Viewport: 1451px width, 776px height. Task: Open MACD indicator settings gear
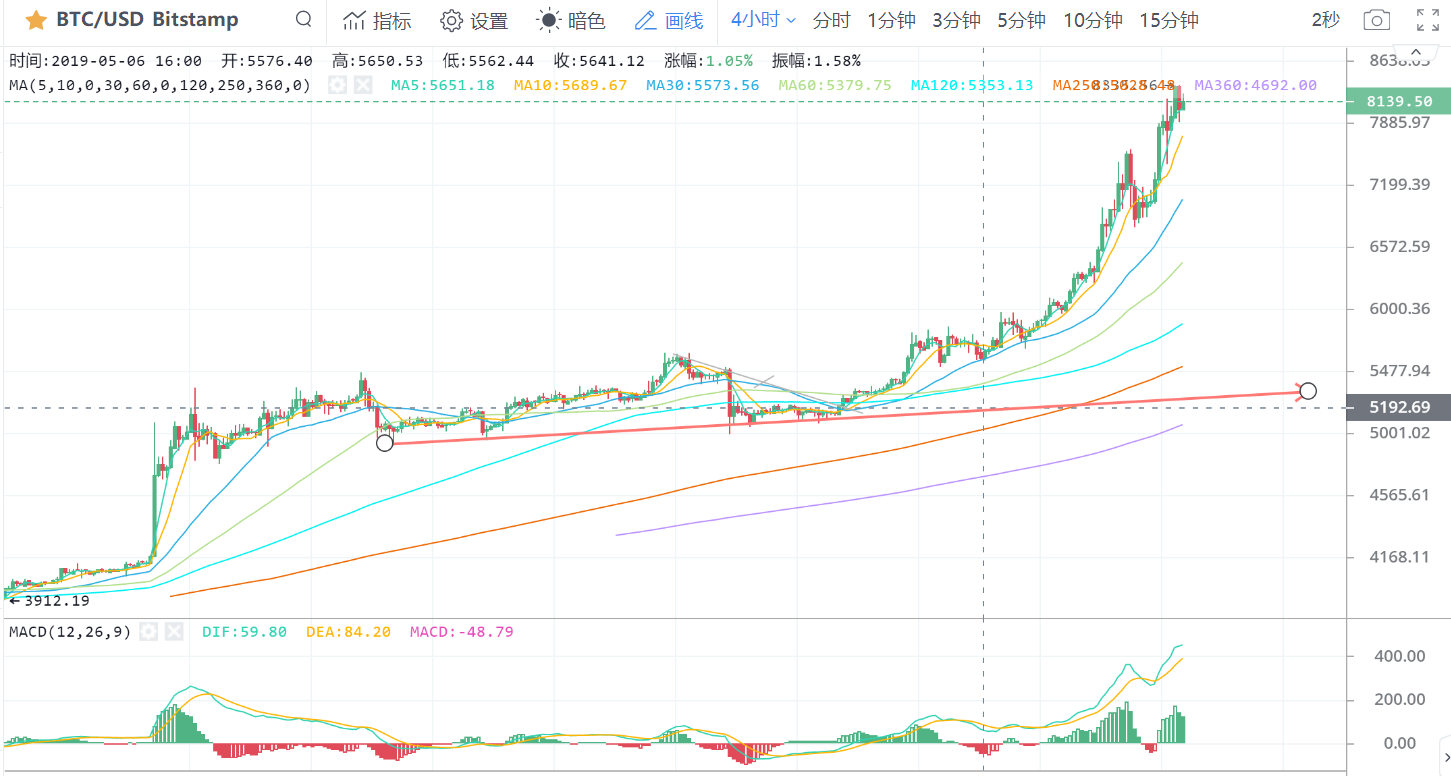coord(149,632)
